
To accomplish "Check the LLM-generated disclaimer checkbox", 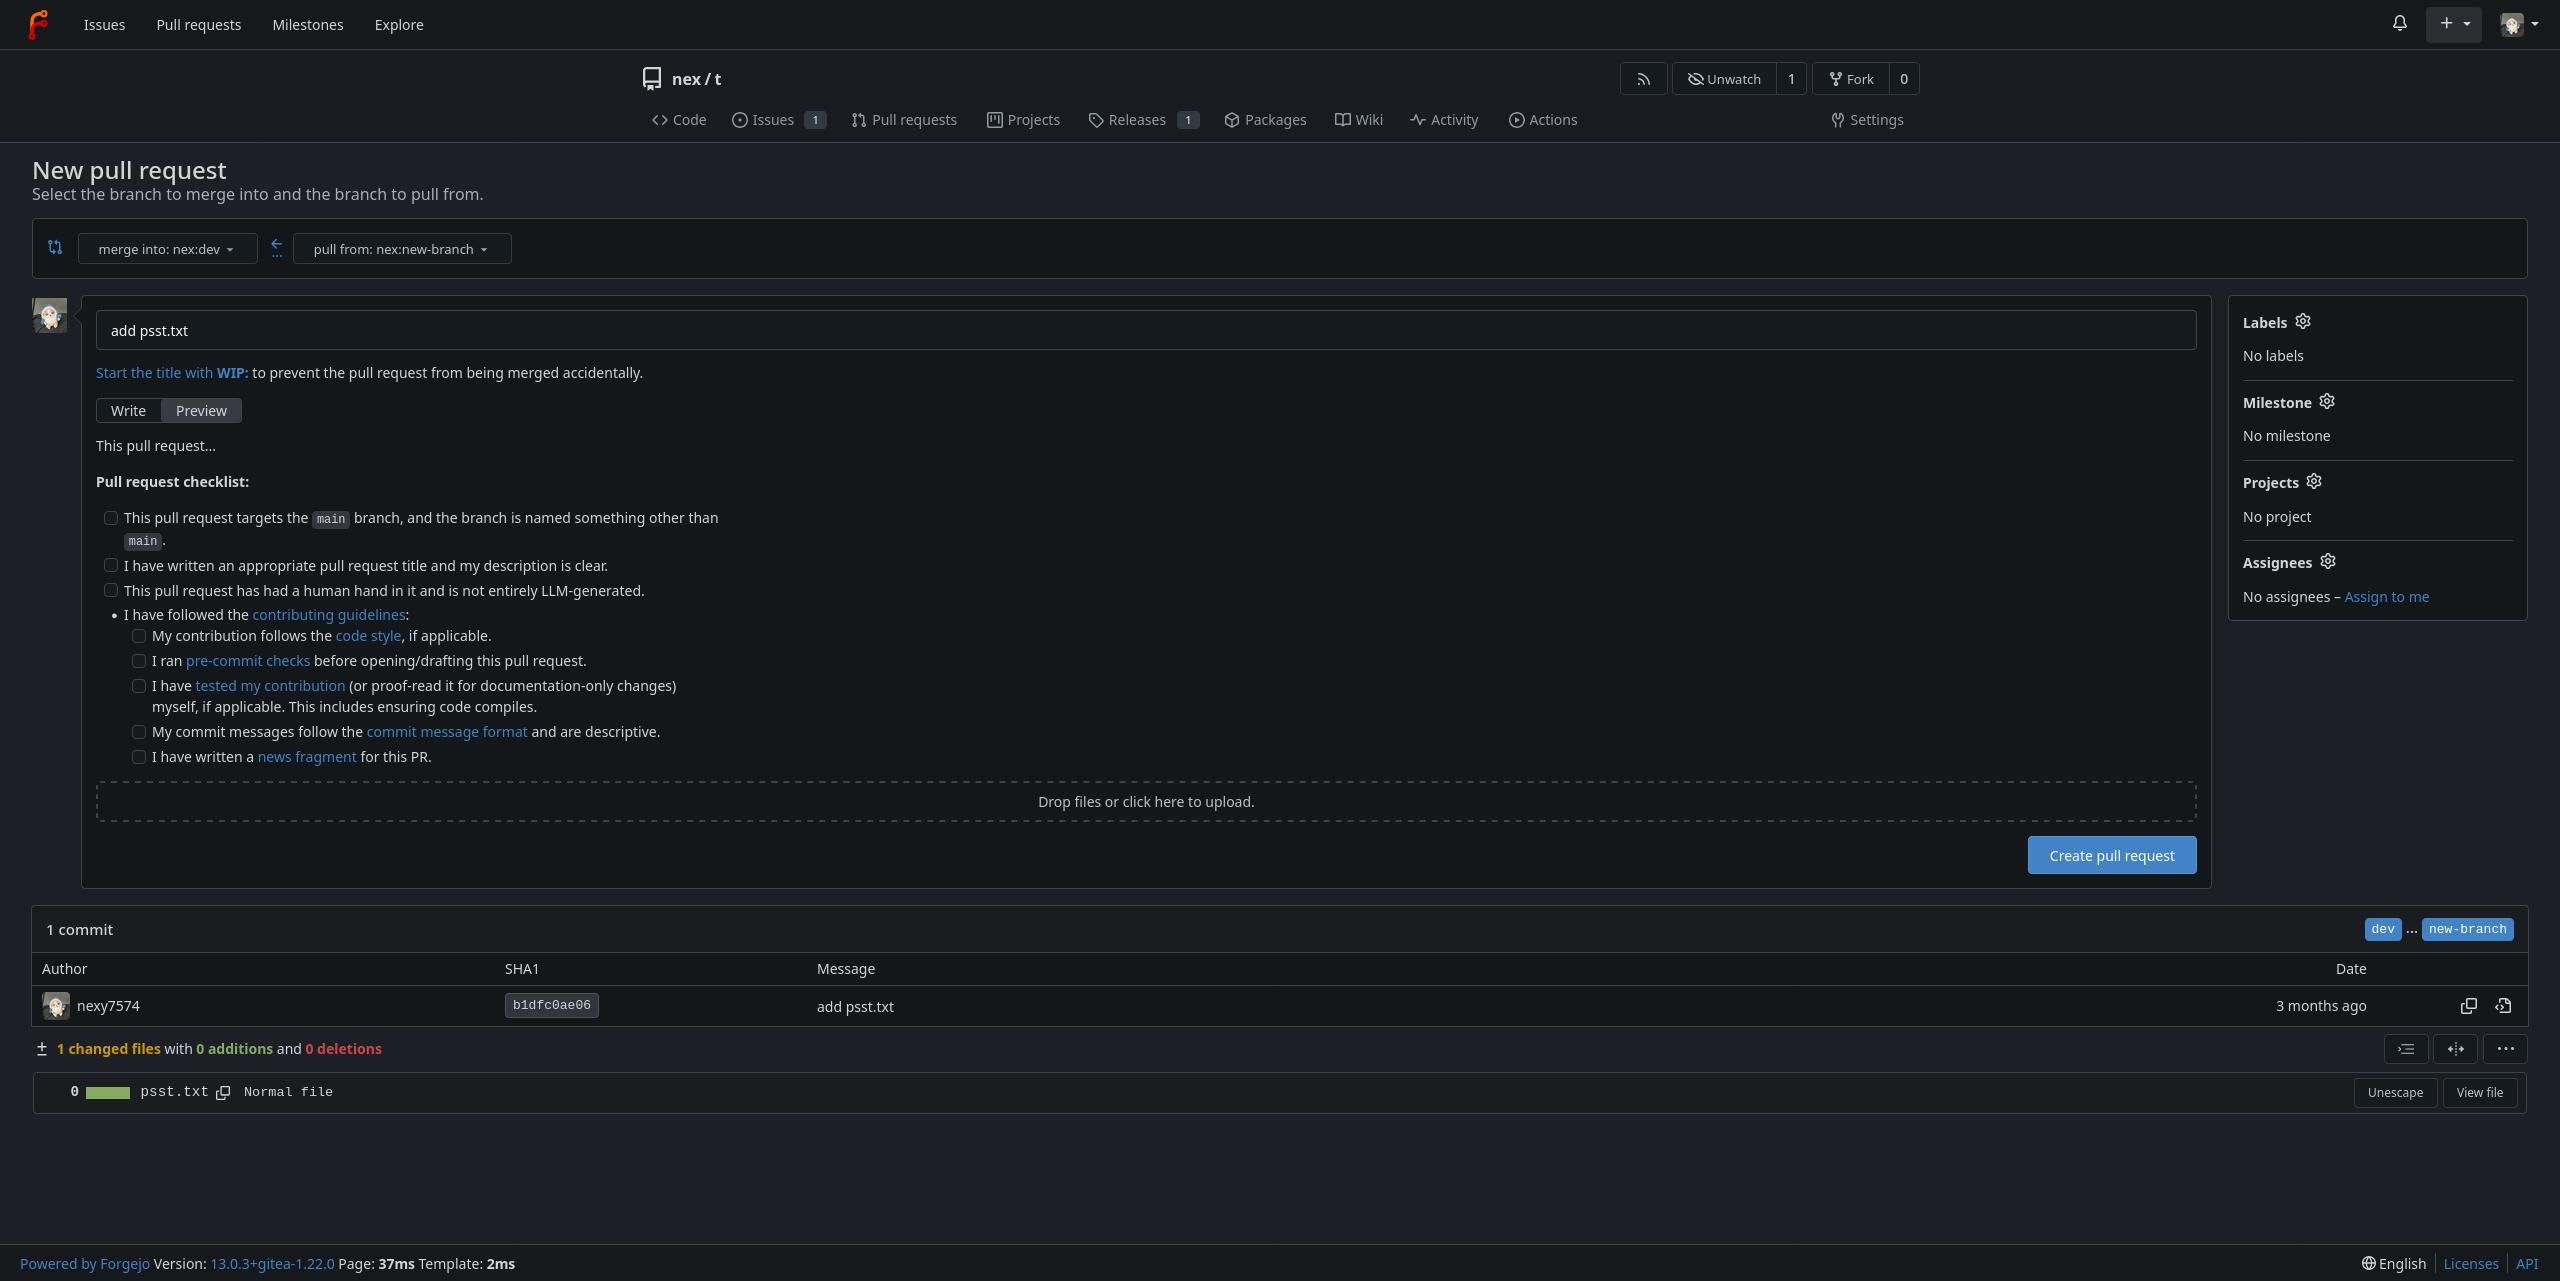I will pyautogui.click(x=111, y=591).
